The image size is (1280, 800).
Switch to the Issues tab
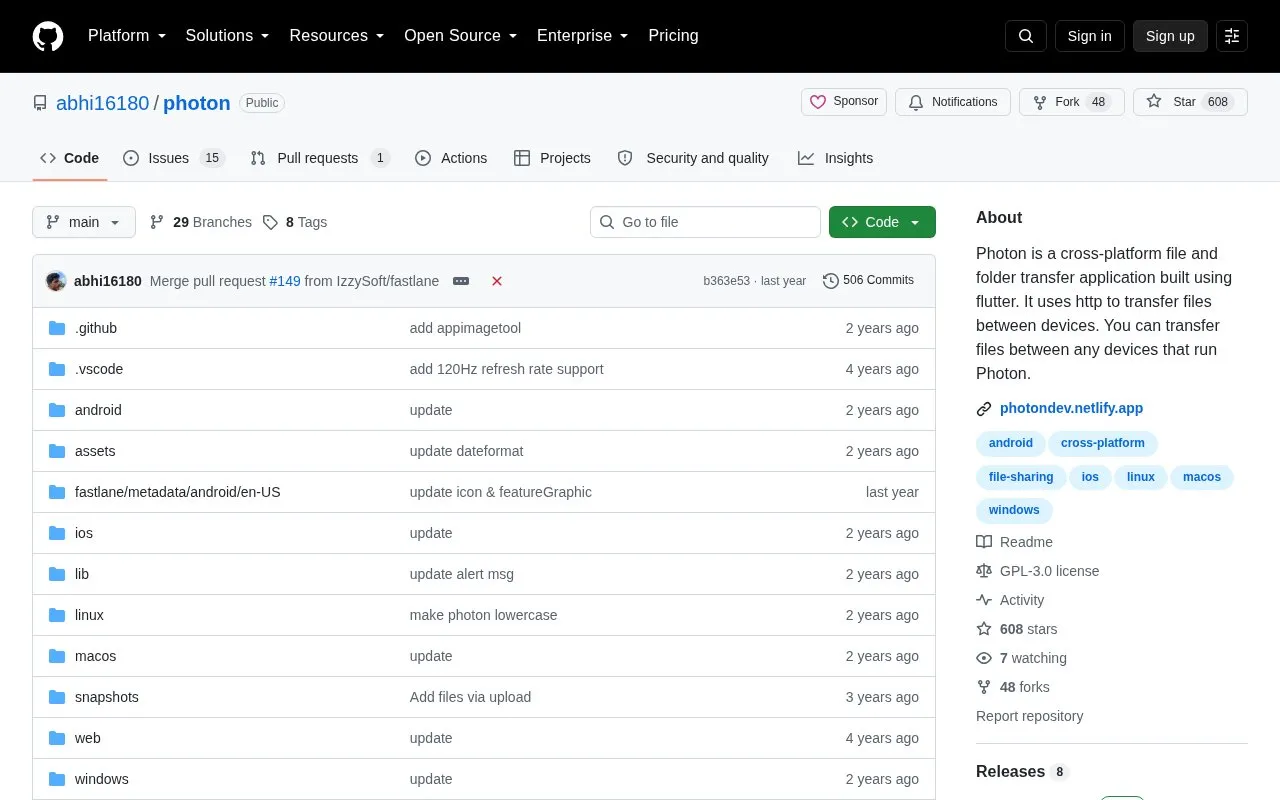[x=174, y=158]
